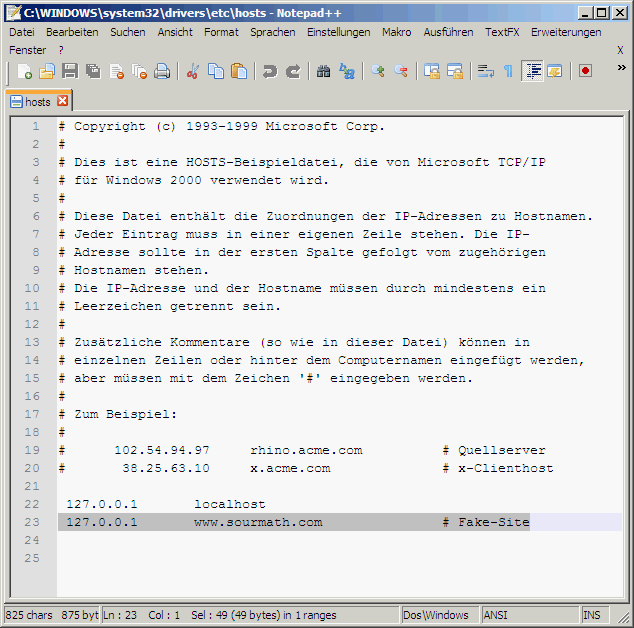Toggle synchronized horizontal scrolling icon

[455, 72]
